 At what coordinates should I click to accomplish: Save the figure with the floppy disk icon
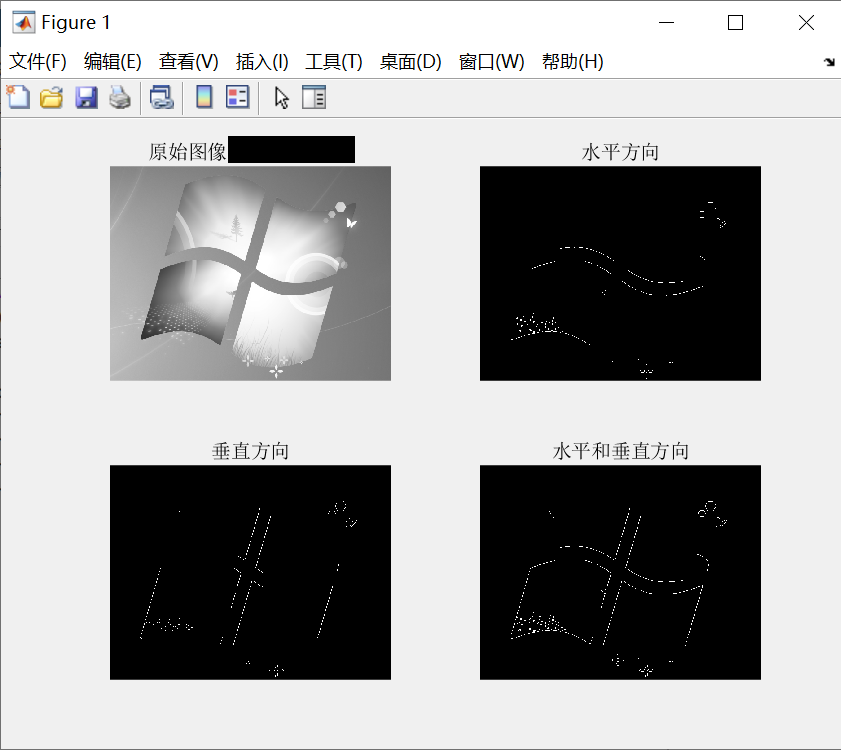tap(86, 98)
